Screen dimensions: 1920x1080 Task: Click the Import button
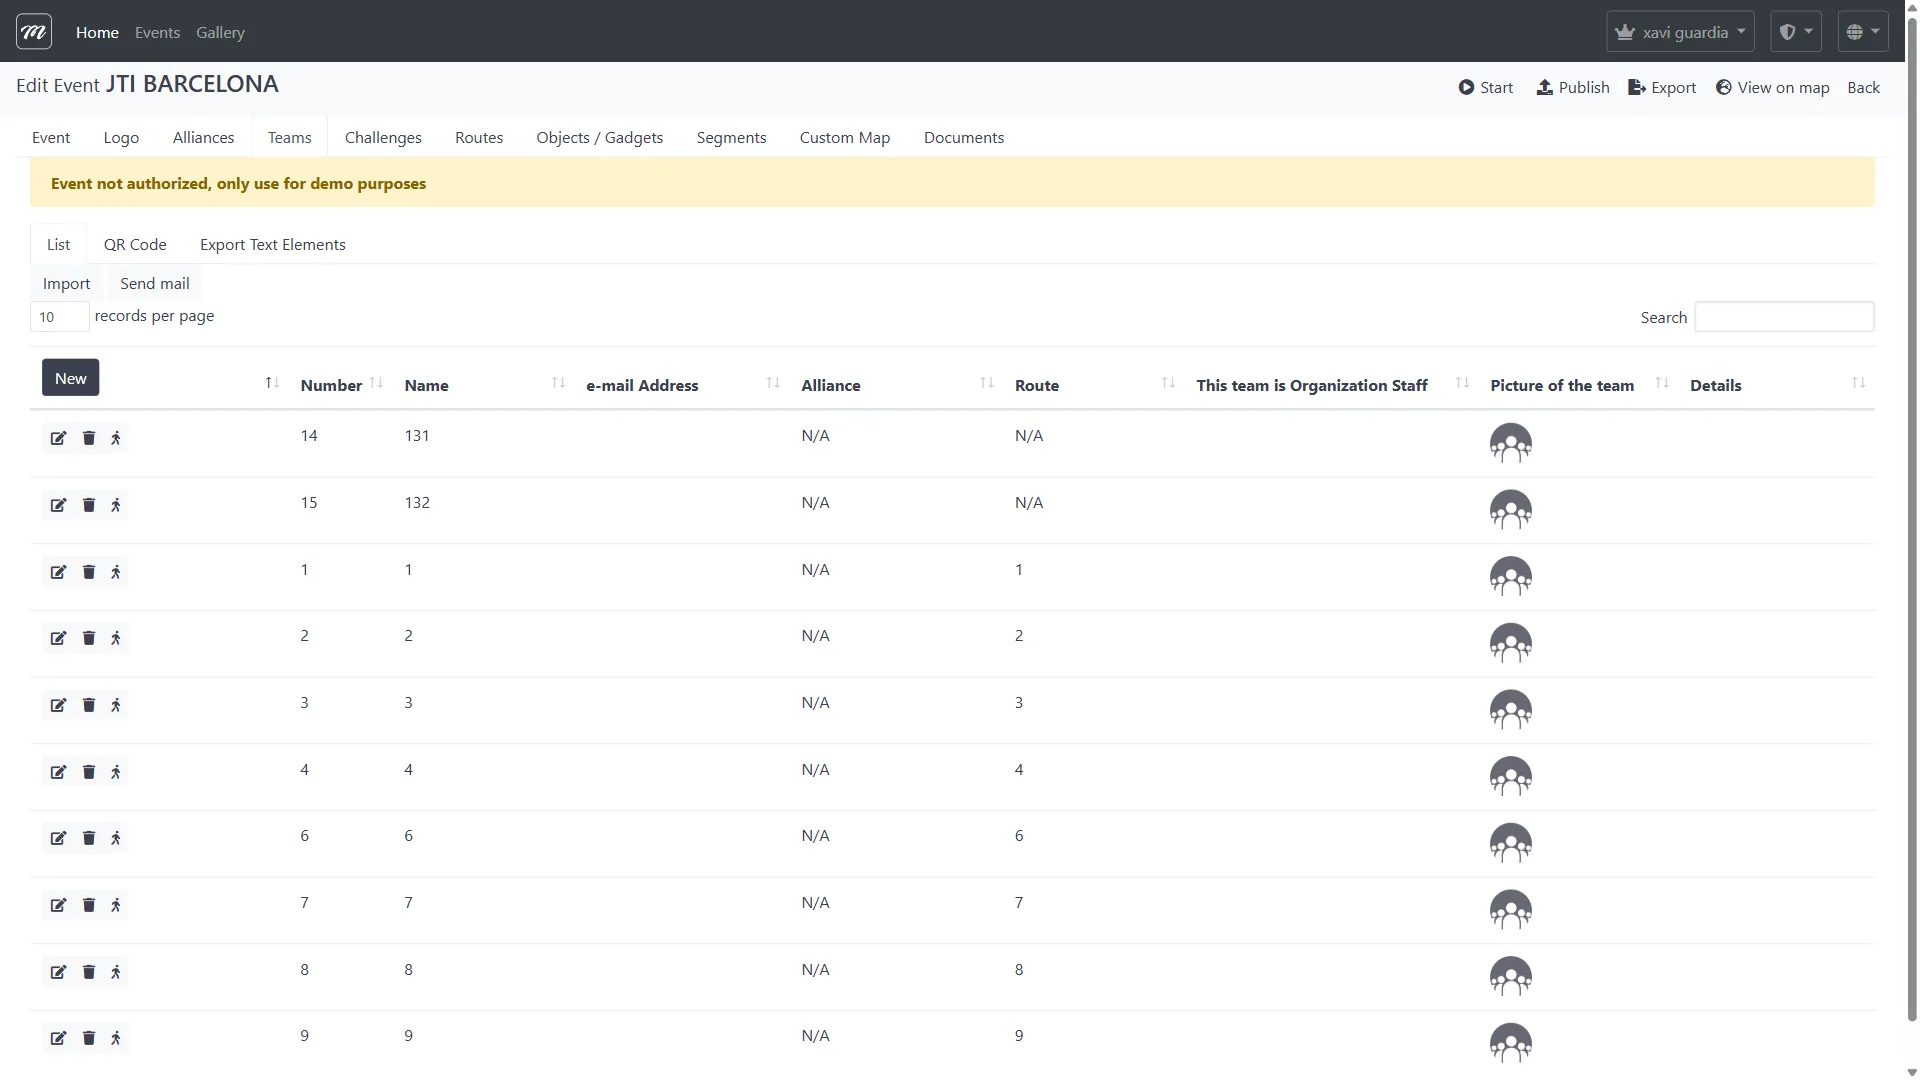tap(66, 283)
